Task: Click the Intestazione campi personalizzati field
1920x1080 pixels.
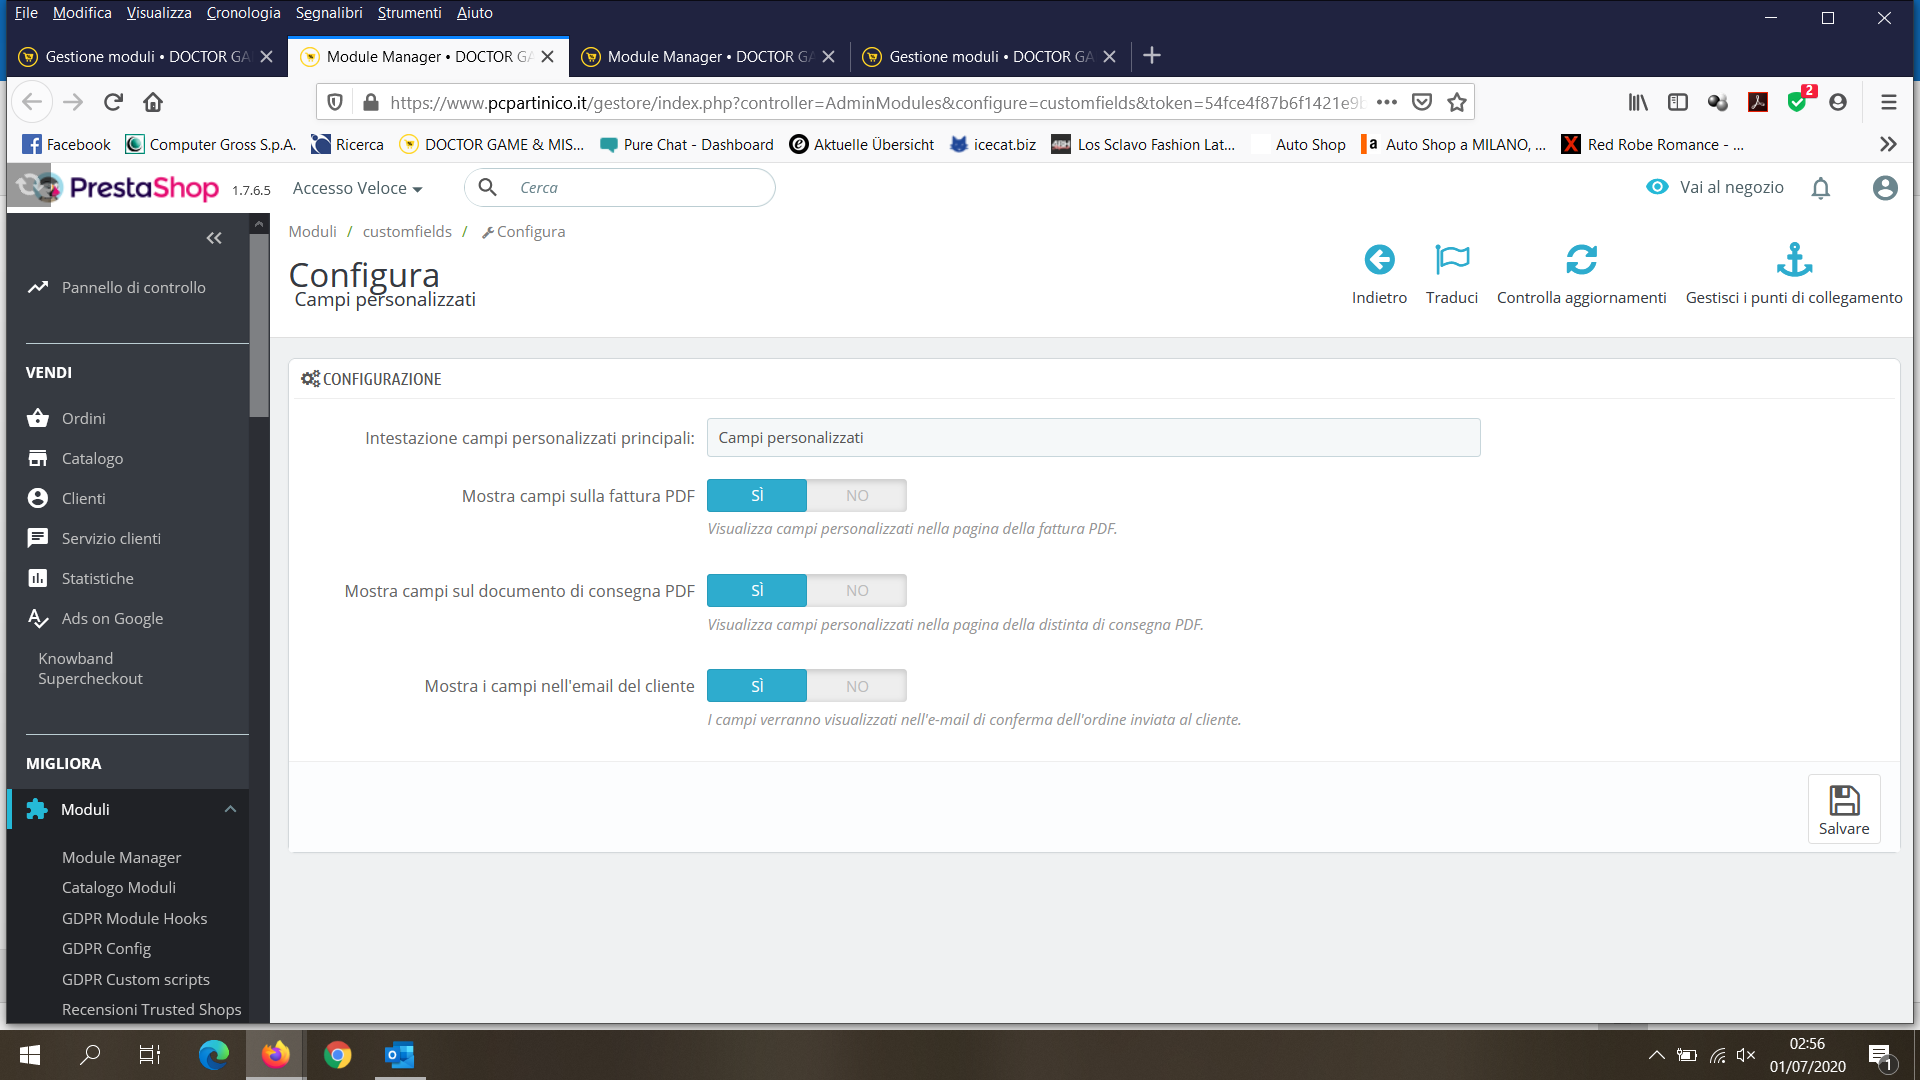Action: [x=1092, y=438]
